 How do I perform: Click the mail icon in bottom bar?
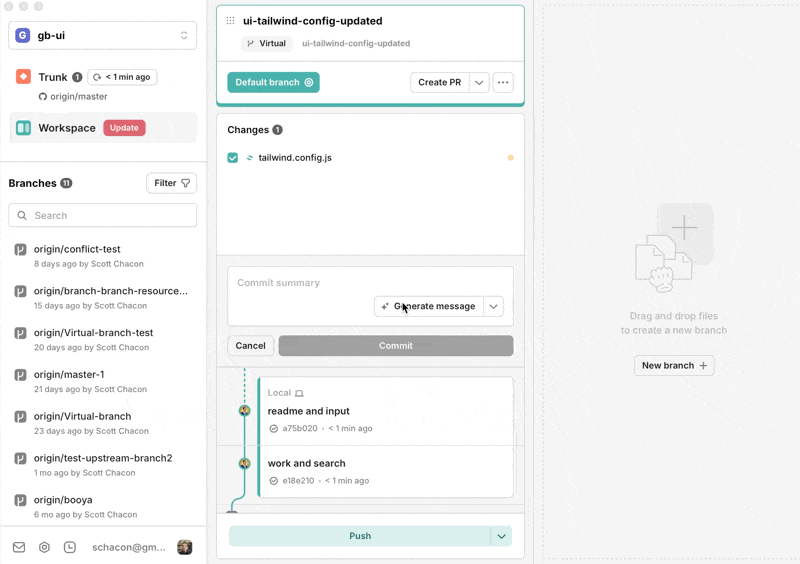pos(19,547)
